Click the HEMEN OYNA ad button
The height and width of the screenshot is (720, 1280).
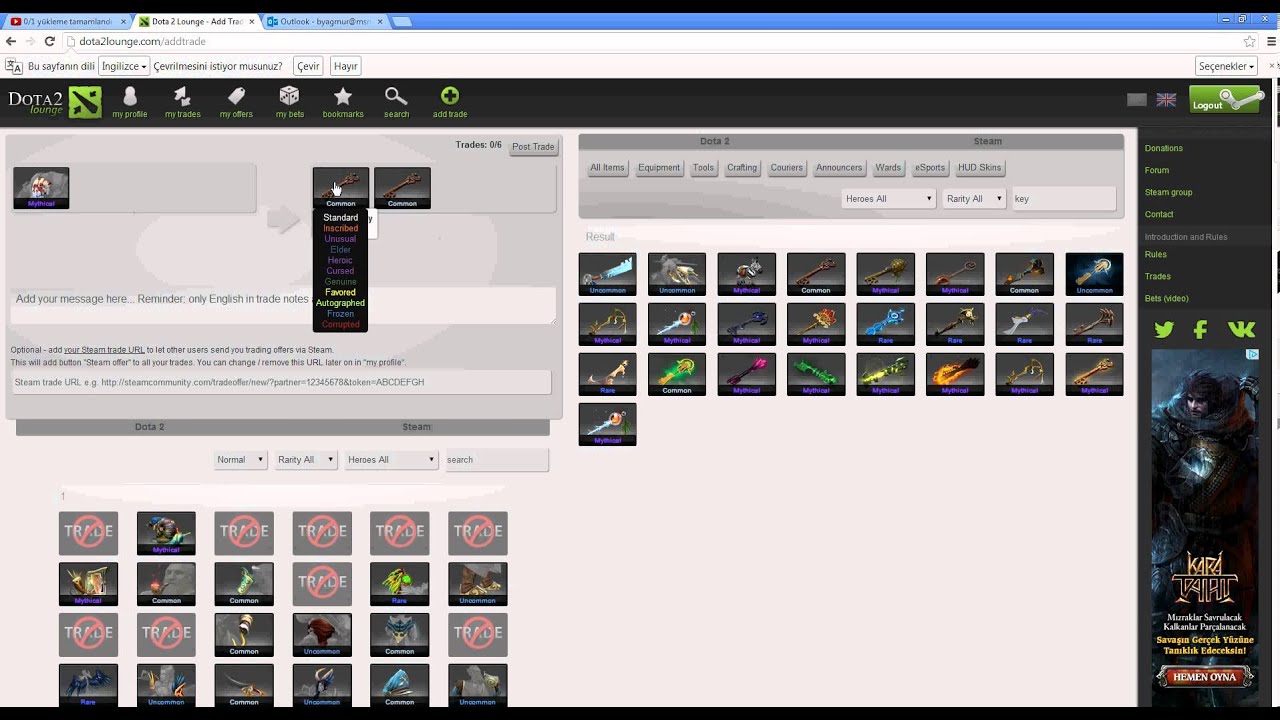[1205, 677]
